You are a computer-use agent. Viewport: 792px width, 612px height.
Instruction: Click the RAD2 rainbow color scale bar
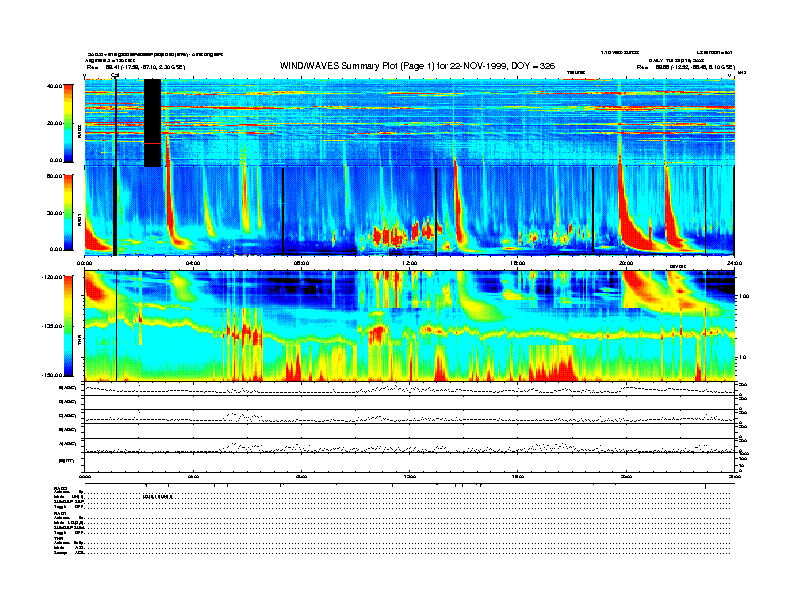68,123
